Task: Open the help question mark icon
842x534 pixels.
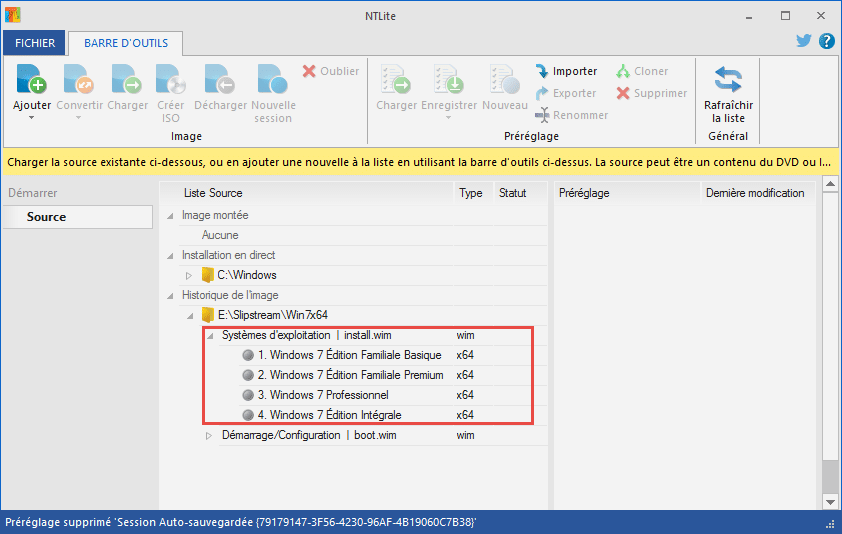Action: tap(826, 41)
